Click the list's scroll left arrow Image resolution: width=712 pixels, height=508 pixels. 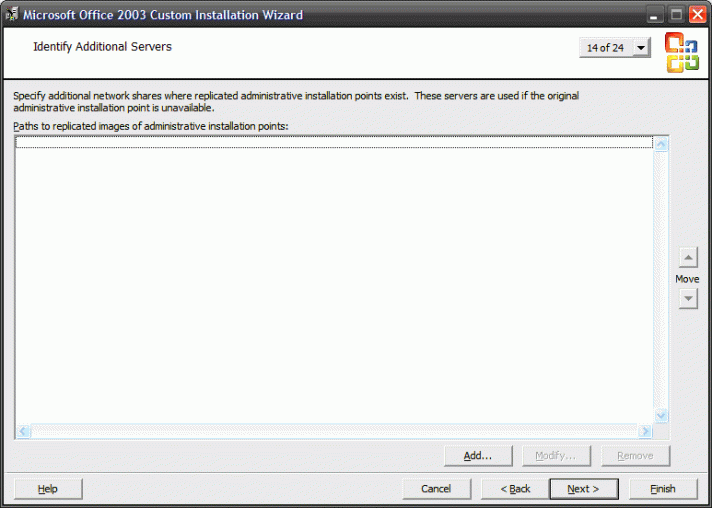click(23, 431)
